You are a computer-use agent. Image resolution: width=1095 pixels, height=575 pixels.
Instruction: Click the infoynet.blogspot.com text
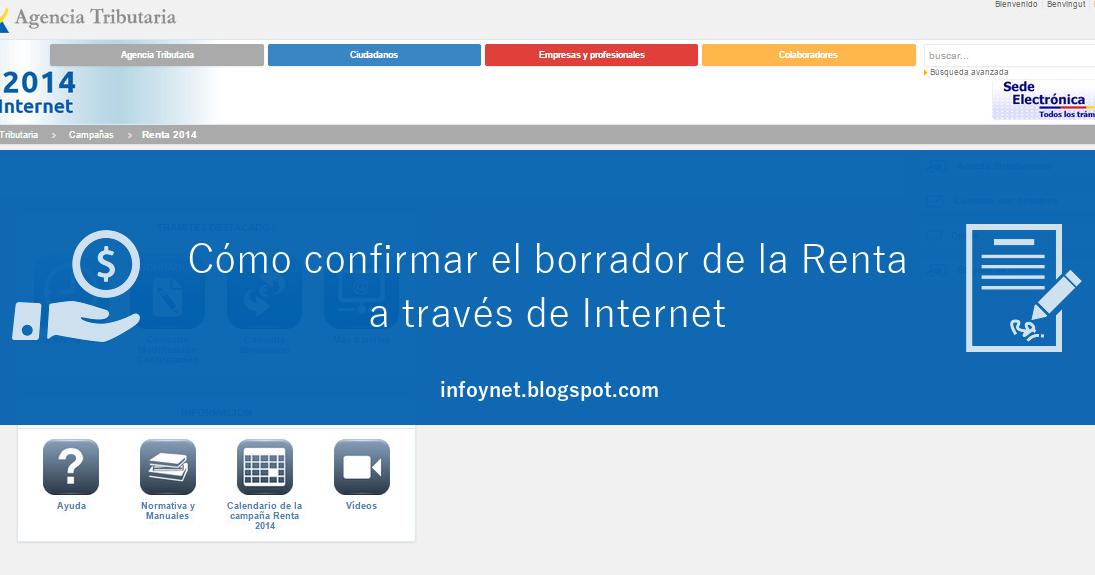[x=550, y=390]
